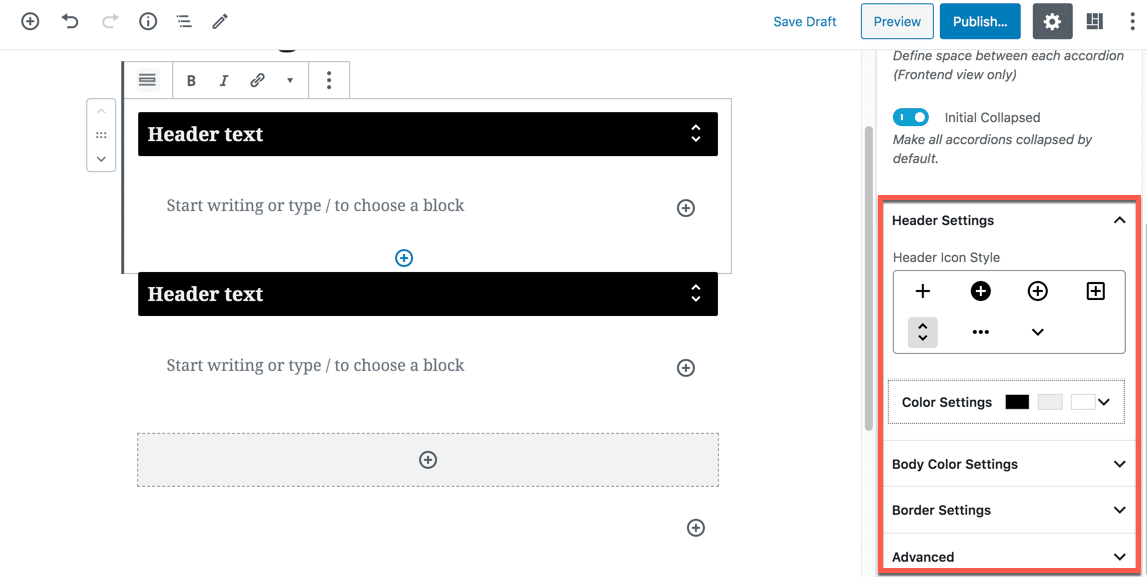Expand the Border Settings section

(1008, 510)
